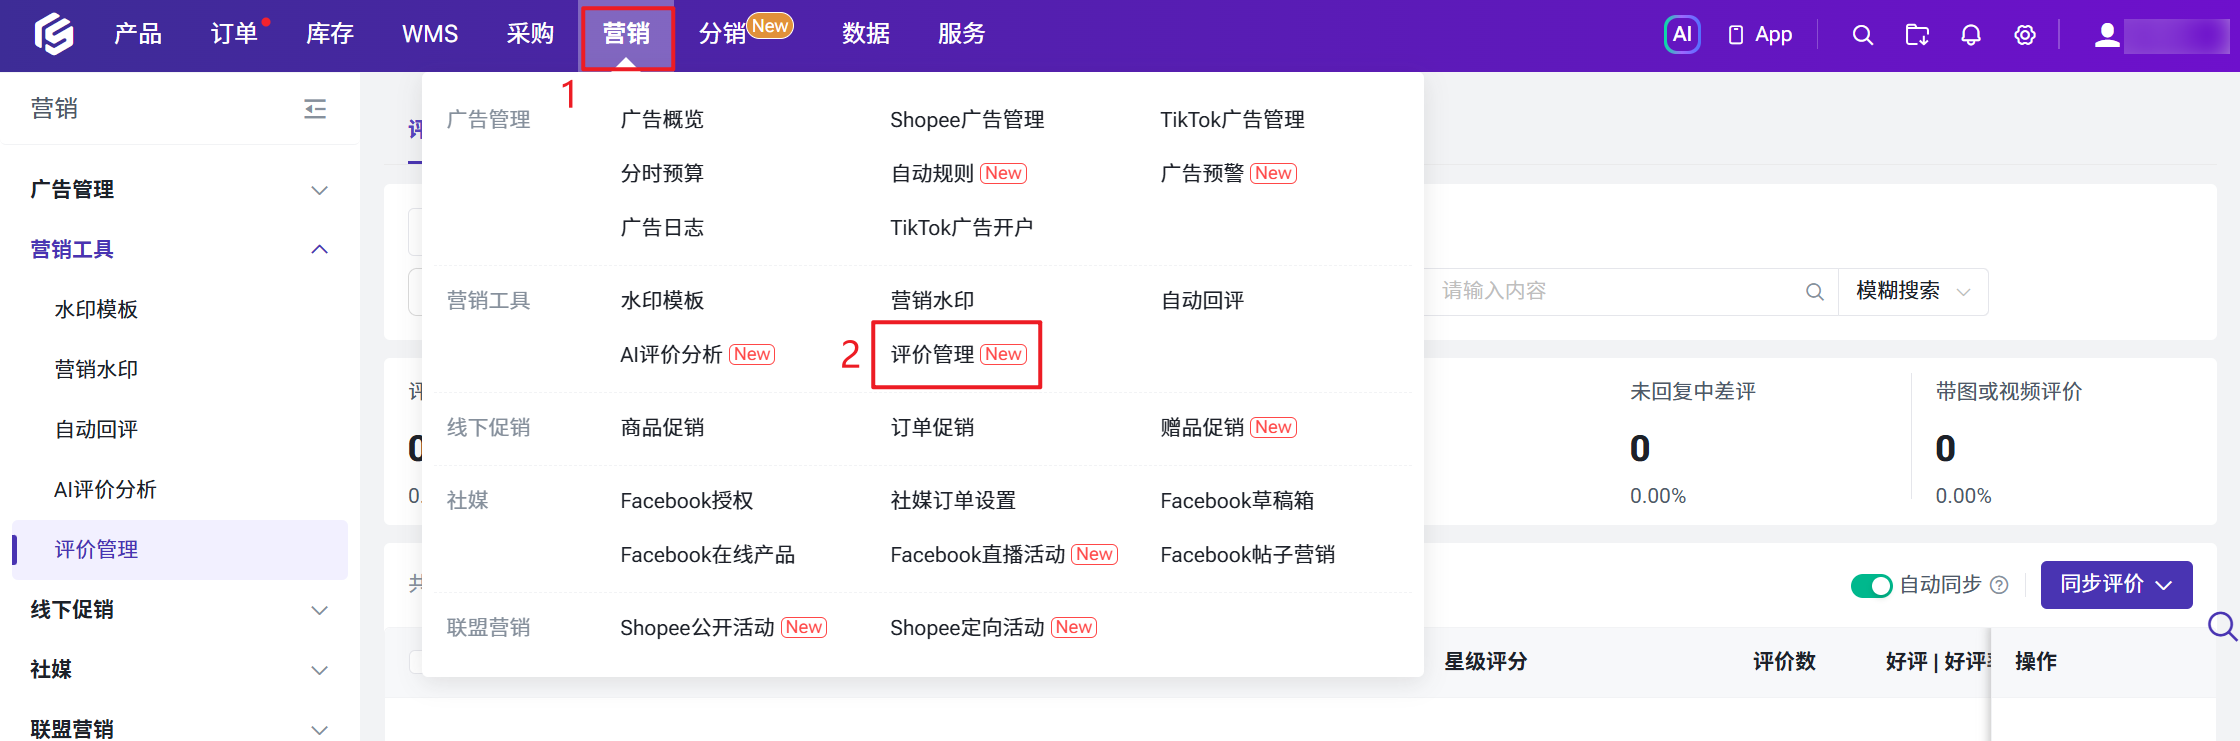Open the settings gear in header
Screen dimensions: 2240x741
pyautogui.click(x=2025, y=35)
